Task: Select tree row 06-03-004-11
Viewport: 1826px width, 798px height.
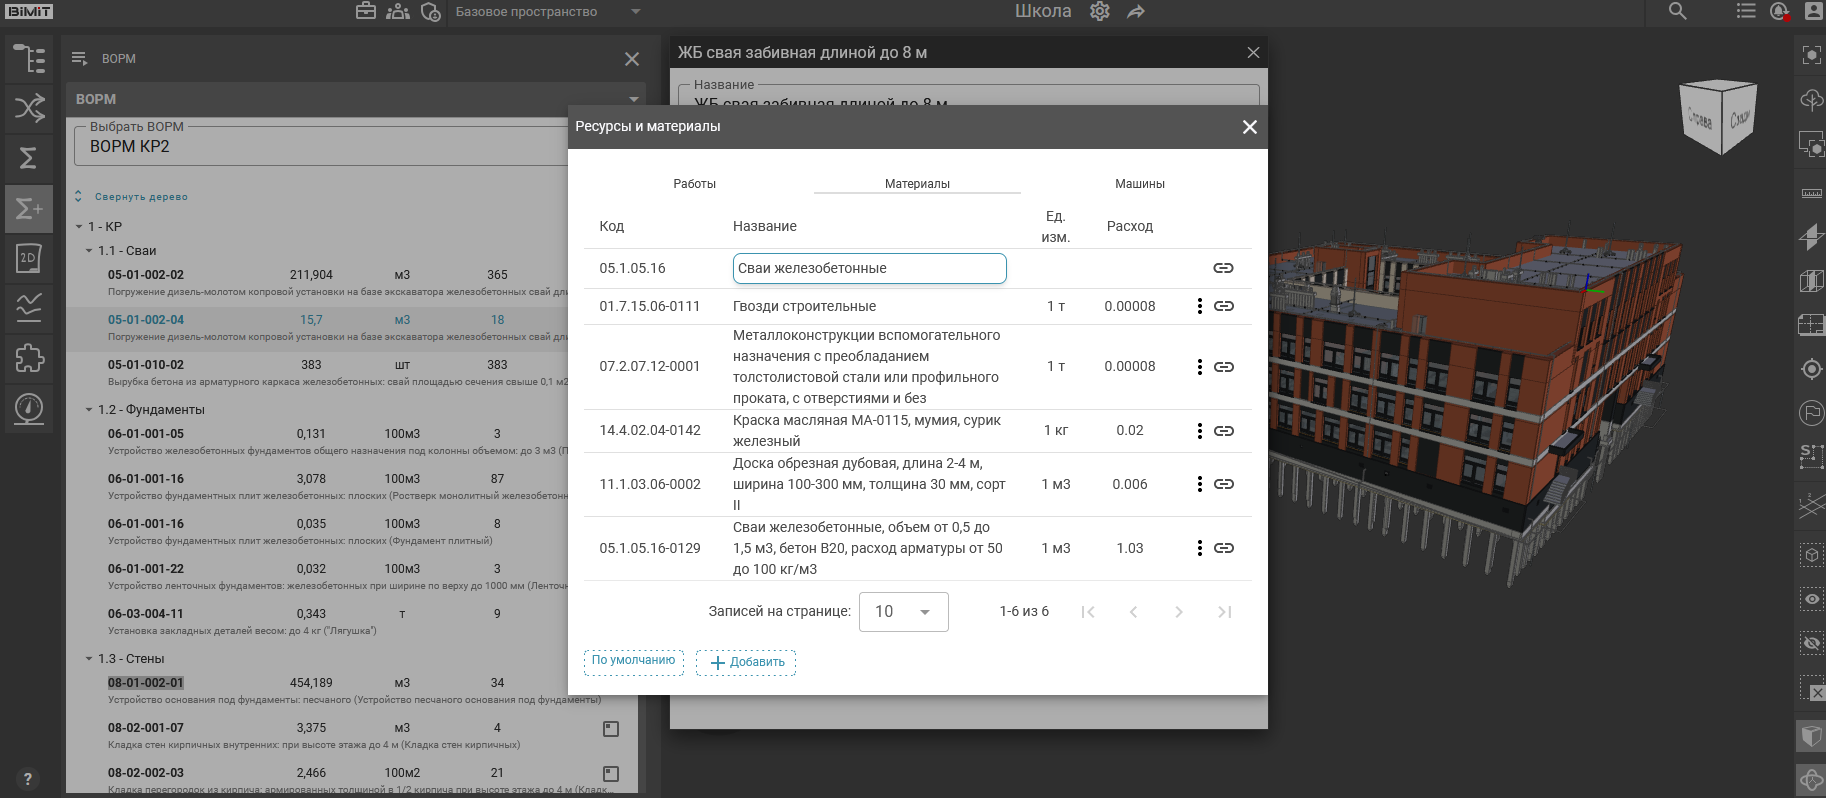Action: (x=350, y=621)
